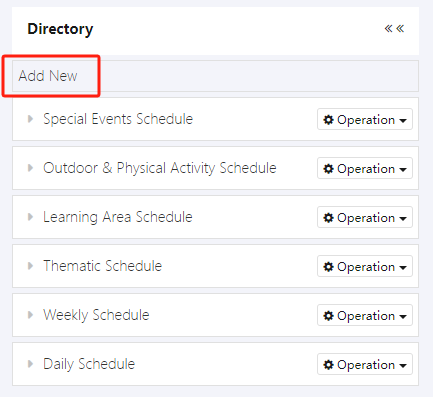433x397 pixels.
Task: Open Operation dropdown for Special Events Schedule
Action: (365, 119)
